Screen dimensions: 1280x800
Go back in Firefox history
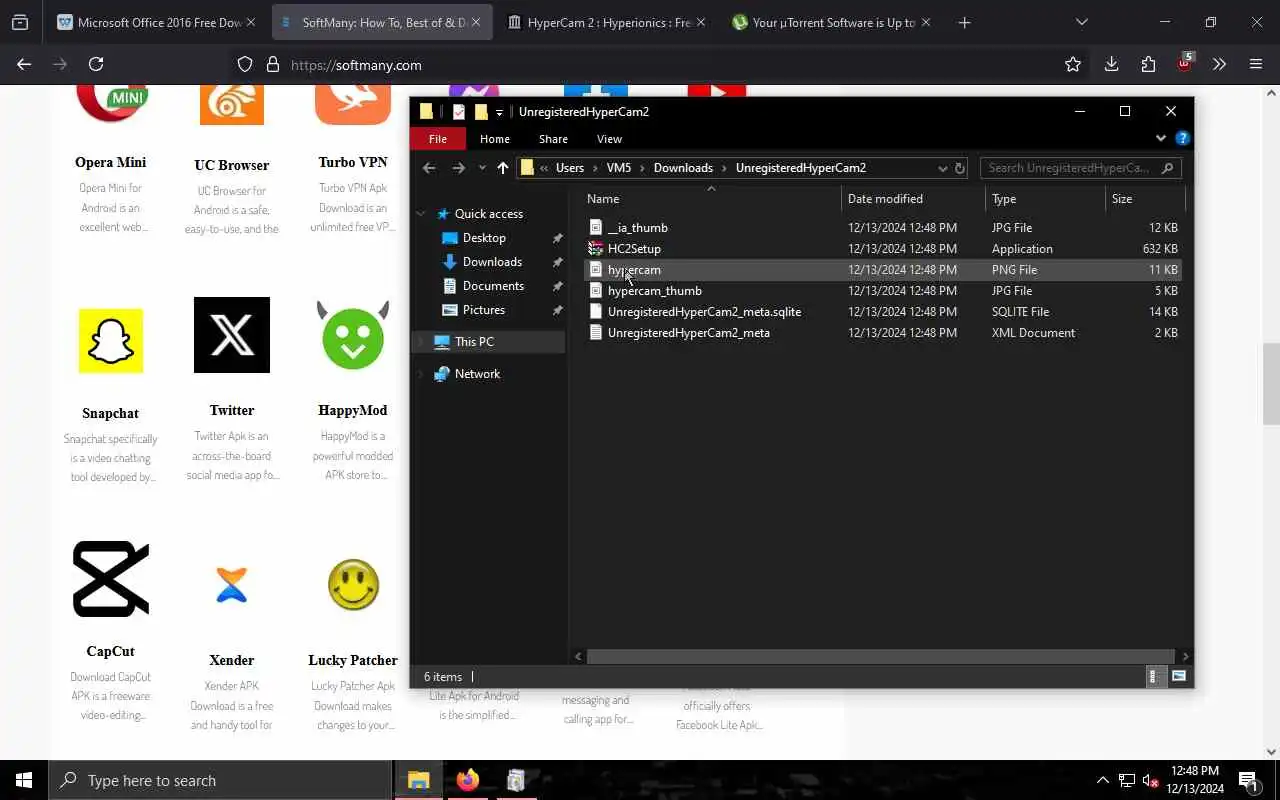point(24,64)
